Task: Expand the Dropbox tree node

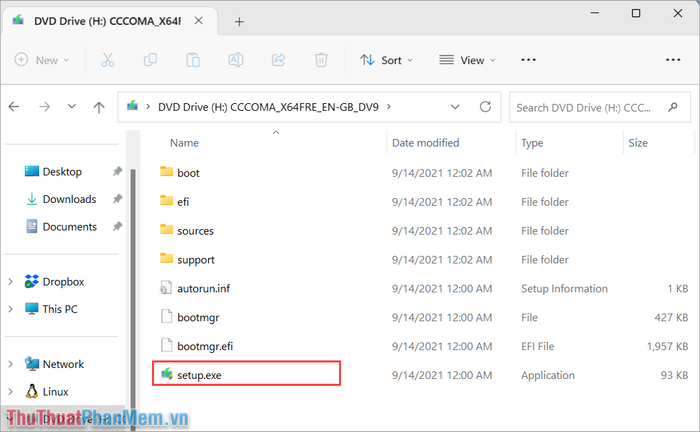Action: click(11, 282)
